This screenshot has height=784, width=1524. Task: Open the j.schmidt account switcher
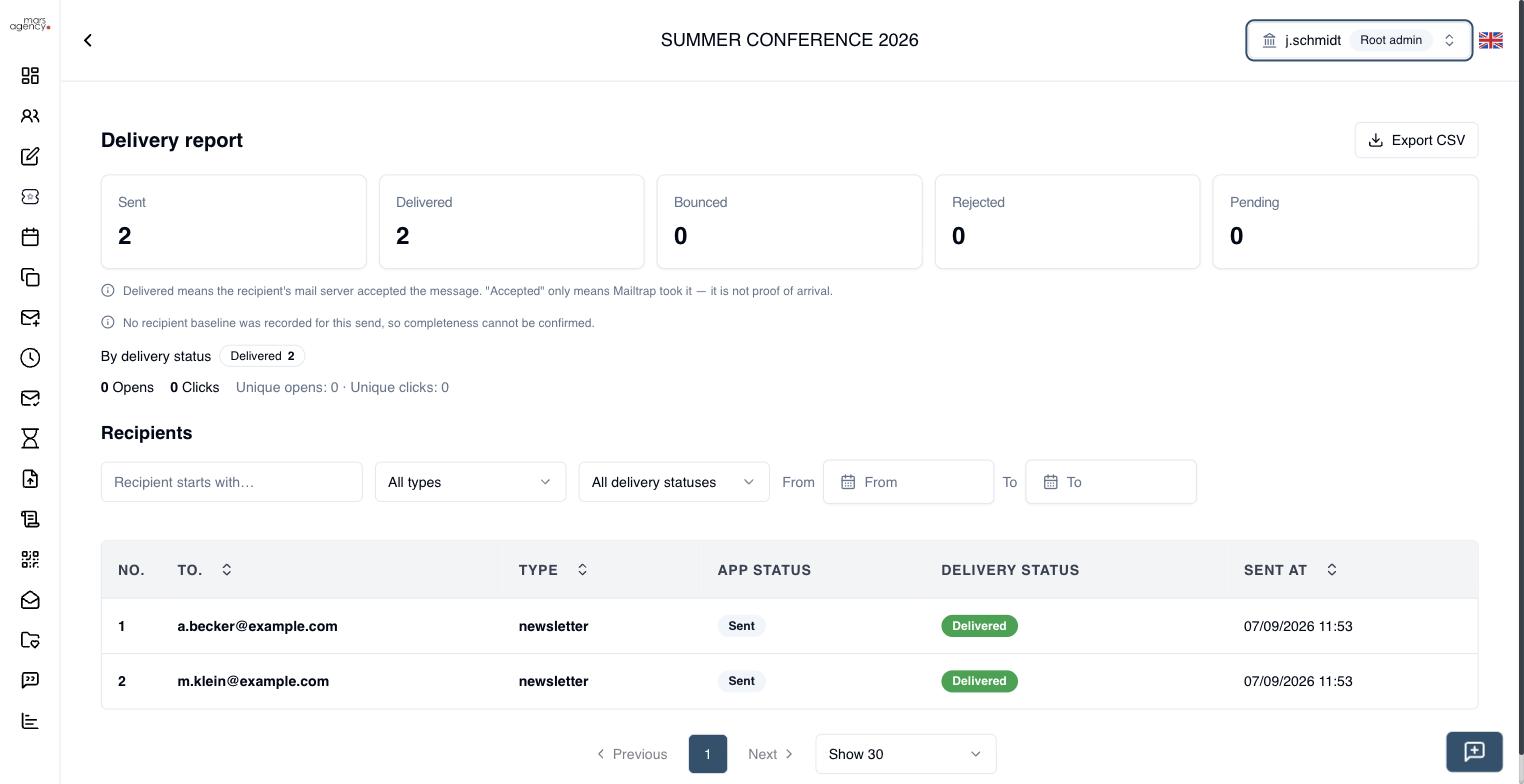tap(1359, 40)
